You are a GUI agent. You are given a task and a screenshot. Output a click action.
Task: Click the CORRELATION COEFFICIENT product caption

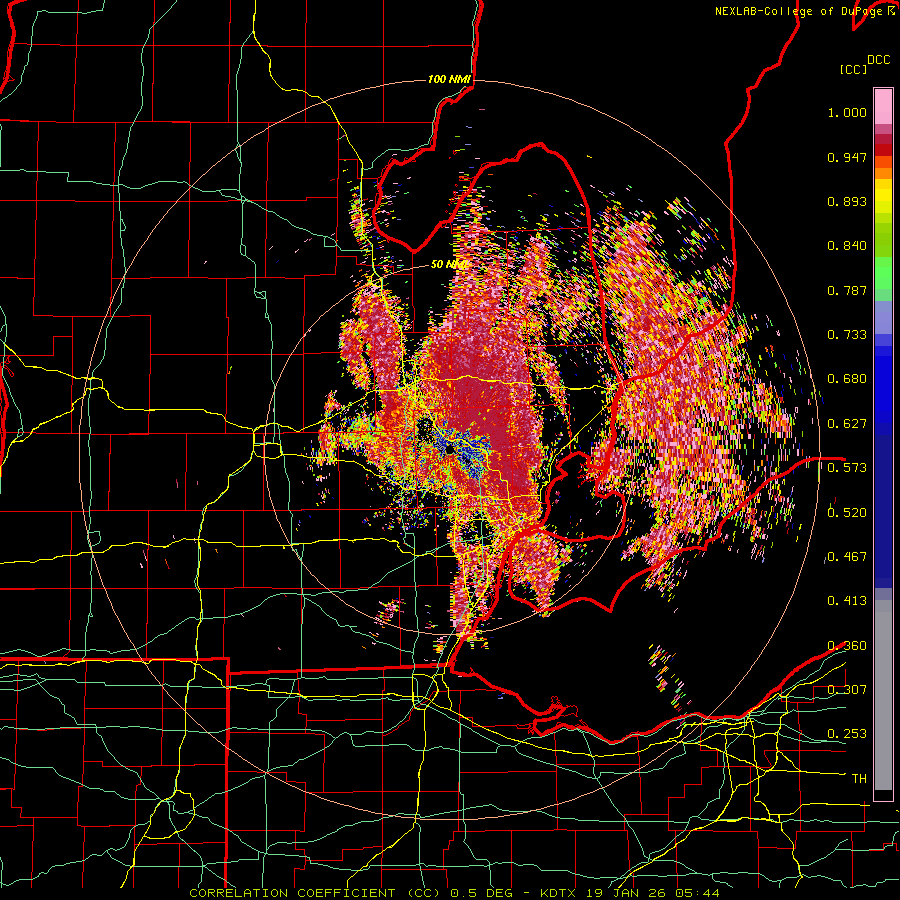(x=315, y=893)
